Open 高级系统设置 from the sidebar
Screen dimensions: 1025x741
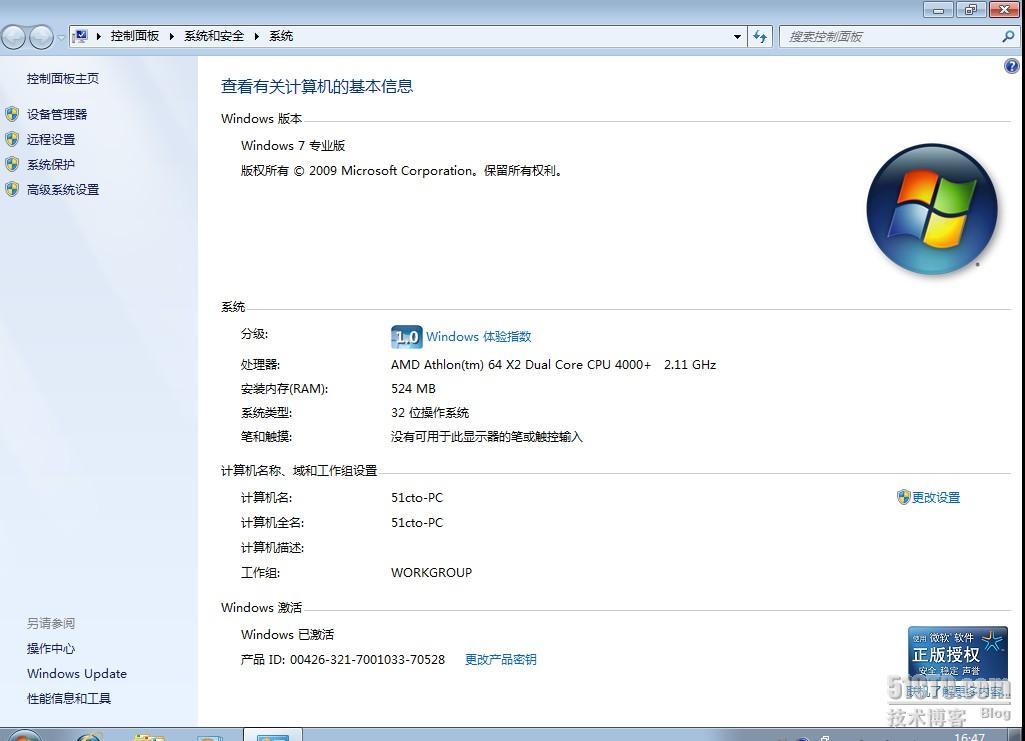pos(63,189)
